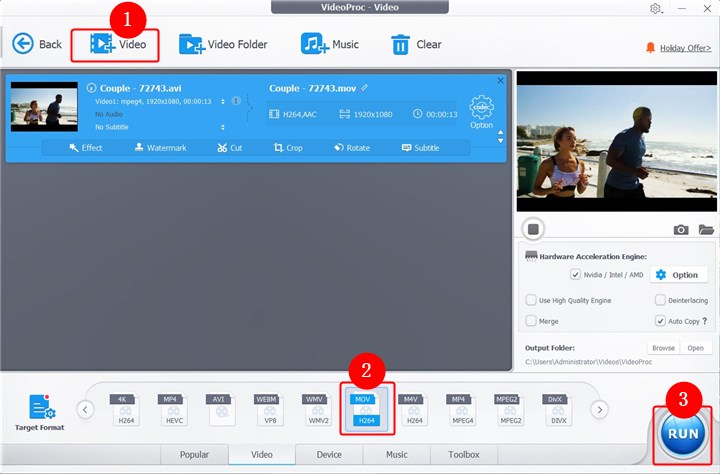Switch to the Music tab
This screenshot has height=474, width=720.
[x=397, y=455]
